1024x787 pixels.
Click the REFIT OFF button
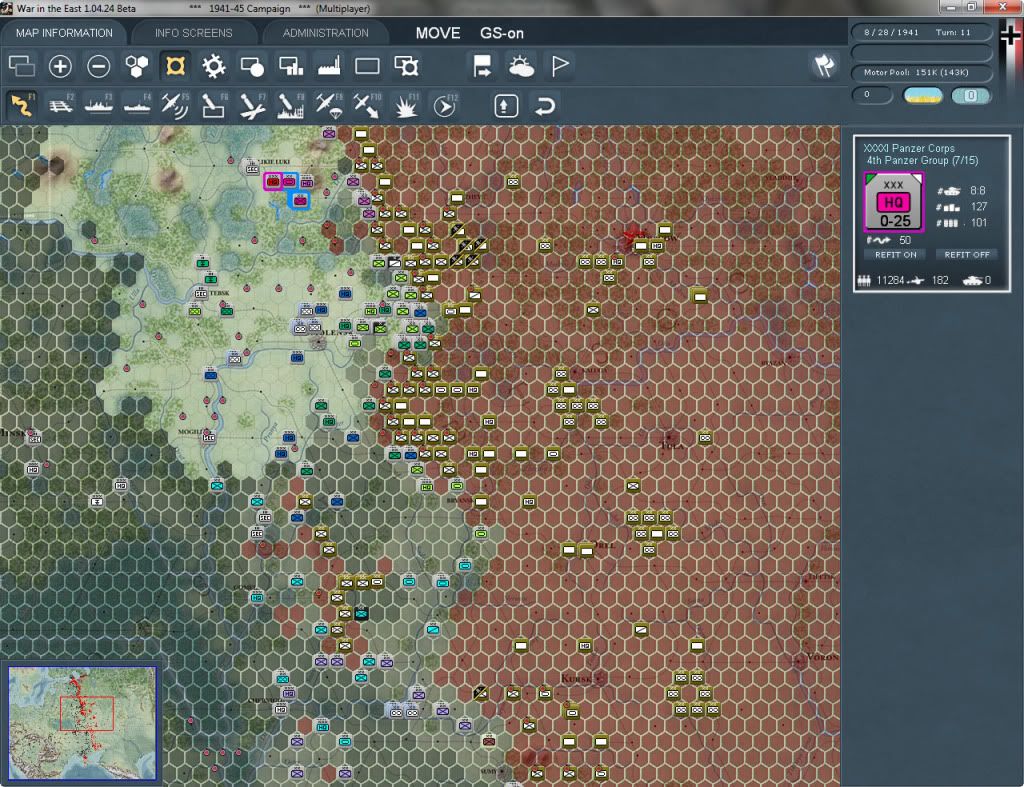[x=967, y=255]
